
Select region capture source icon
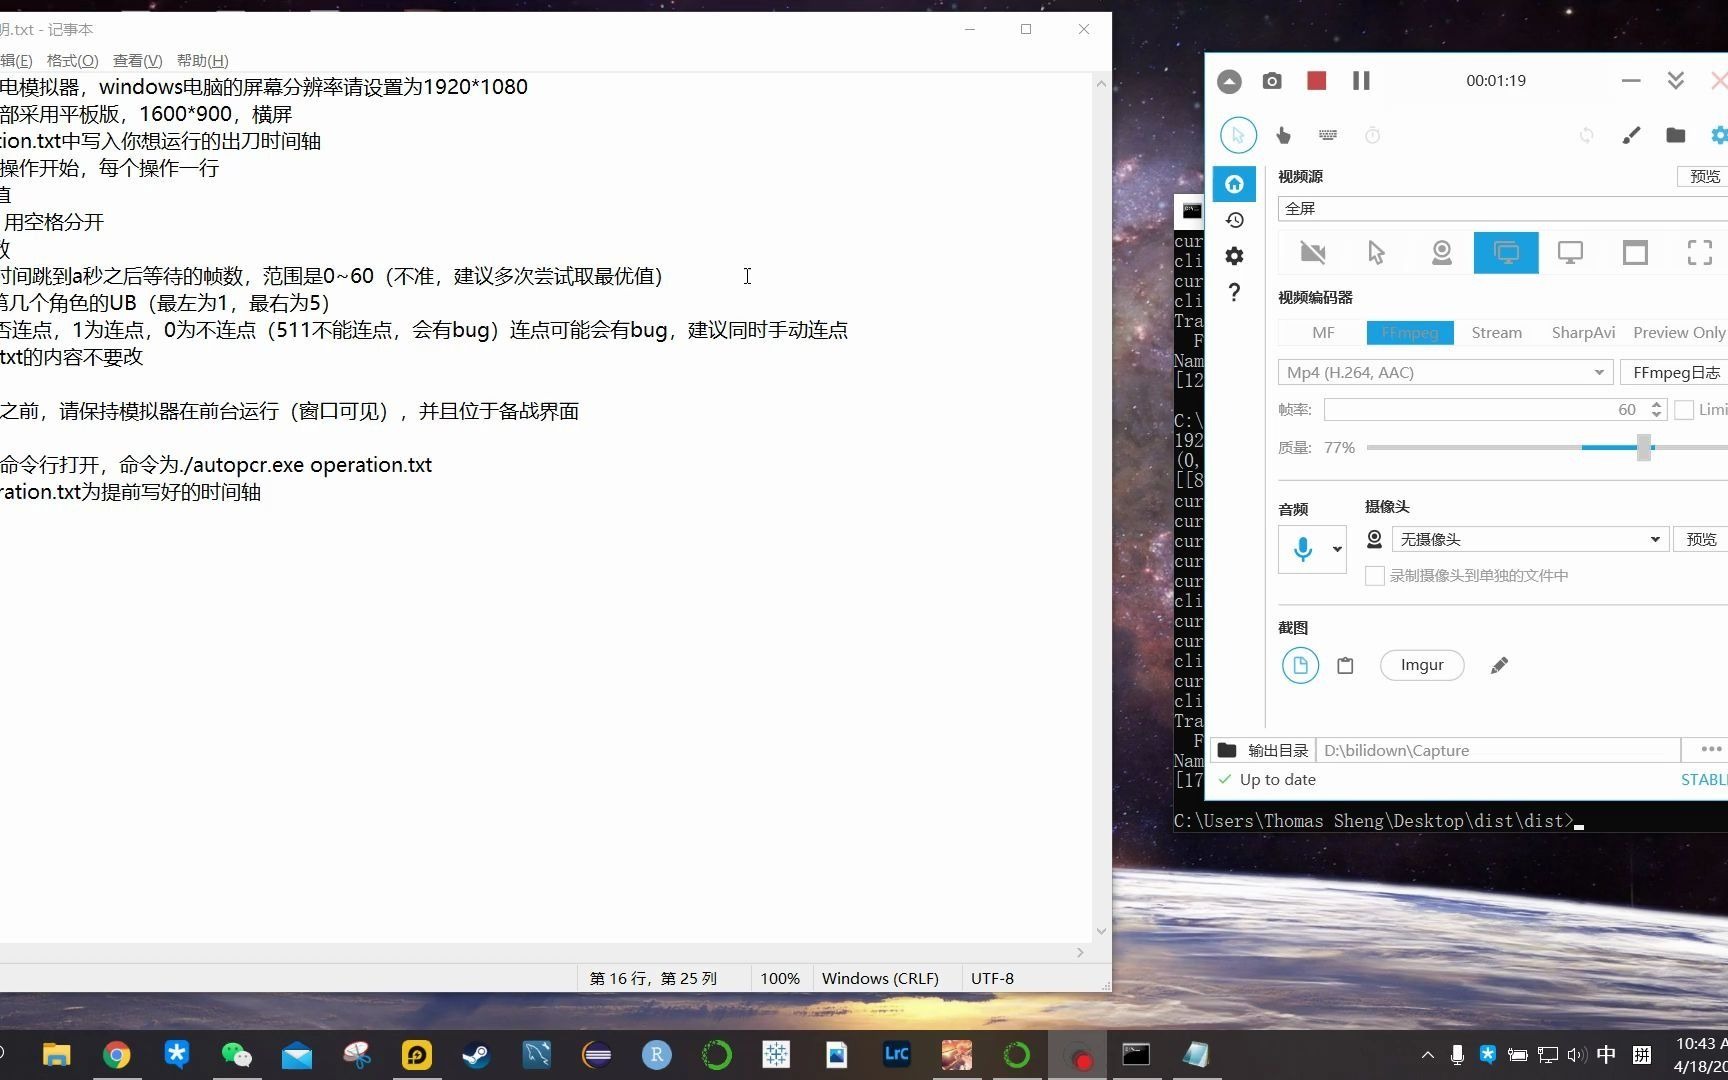pyautogui.click(x=1699, y=253)
